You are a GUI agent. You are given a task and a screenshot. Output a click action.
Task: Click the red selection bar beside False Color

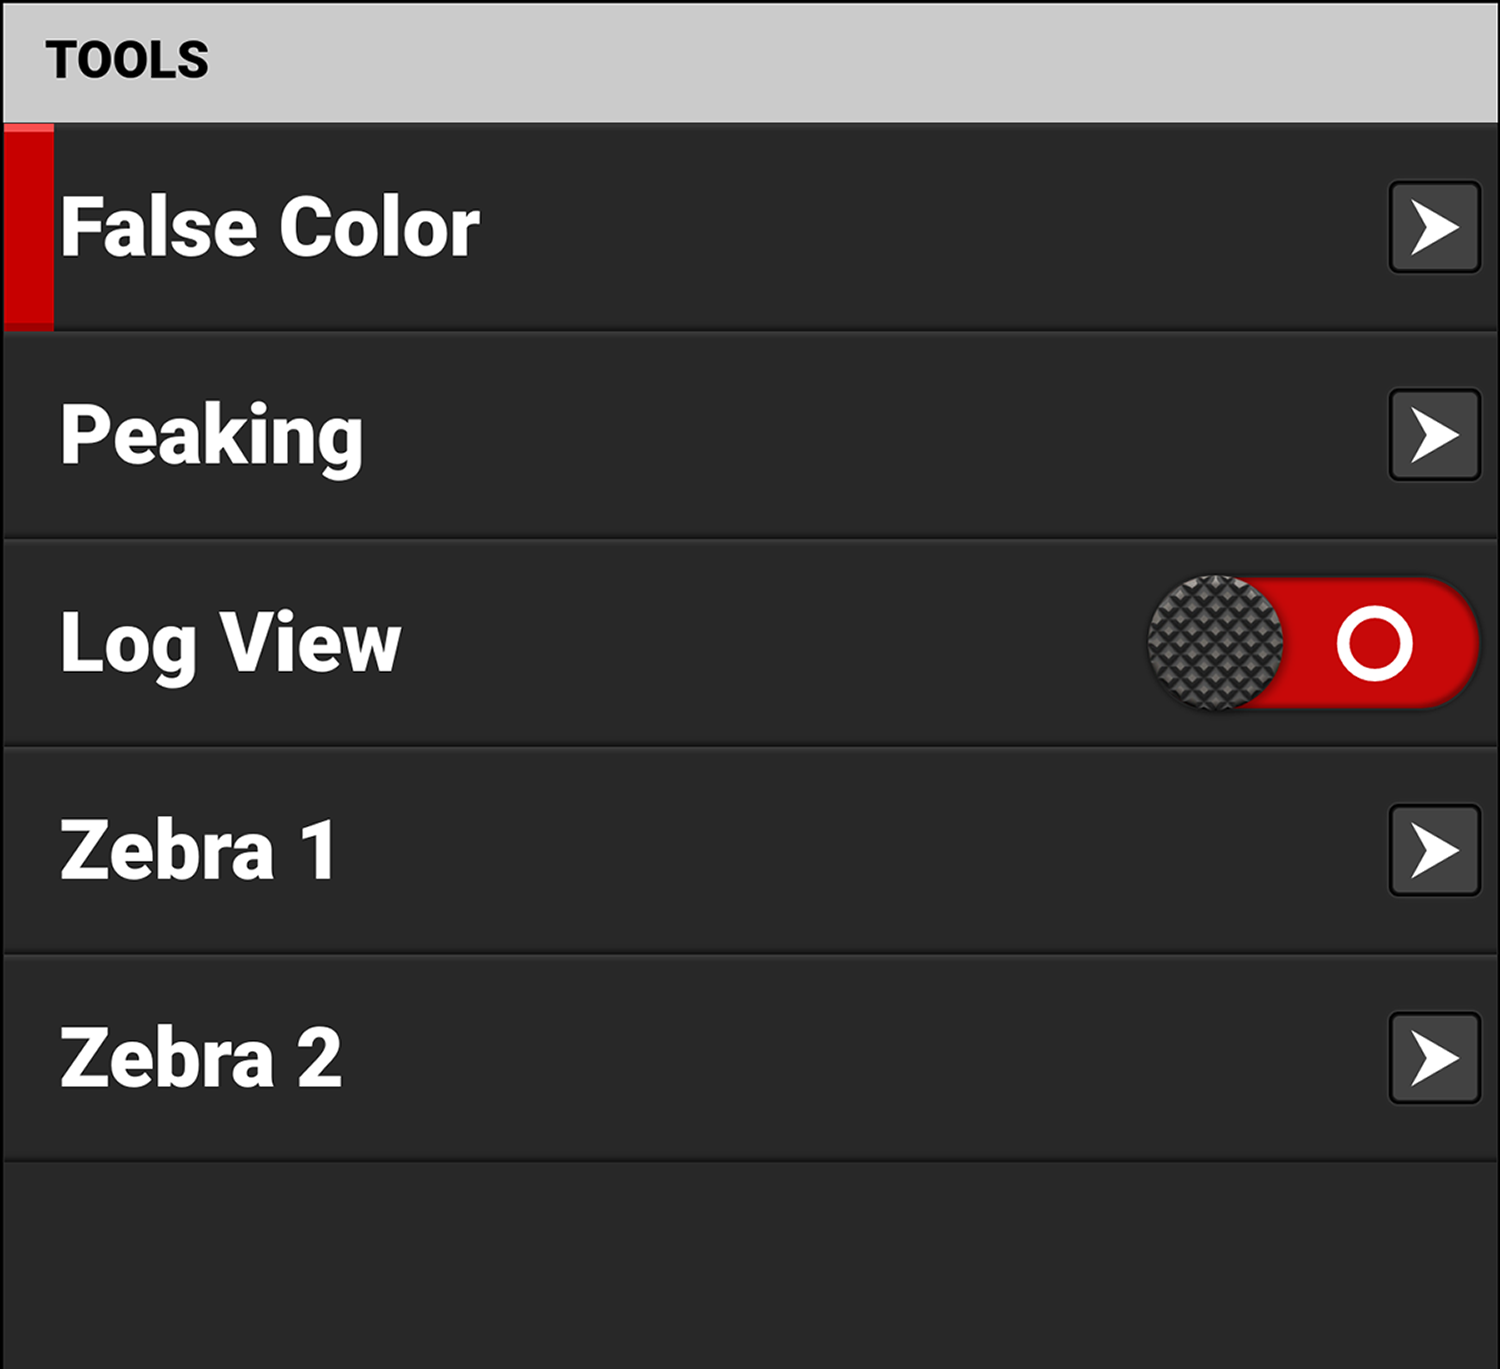click(x=28, y=228)
